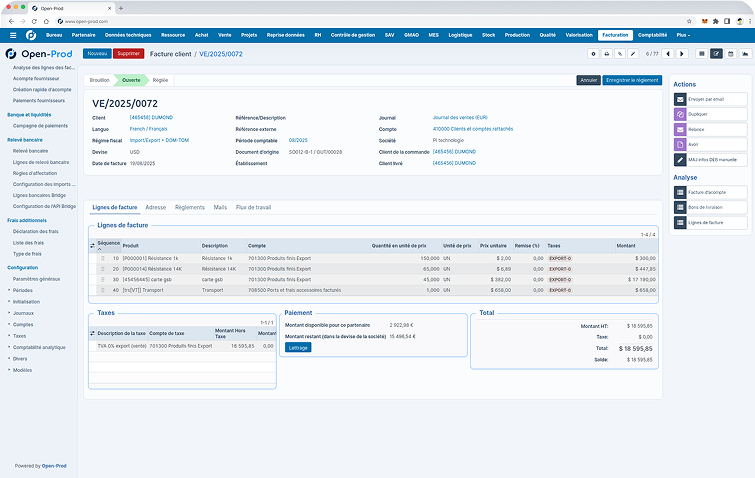Switch to graph view icon
Screen dimensions: 755x478
pyautogui.click(x=745, y=54)
